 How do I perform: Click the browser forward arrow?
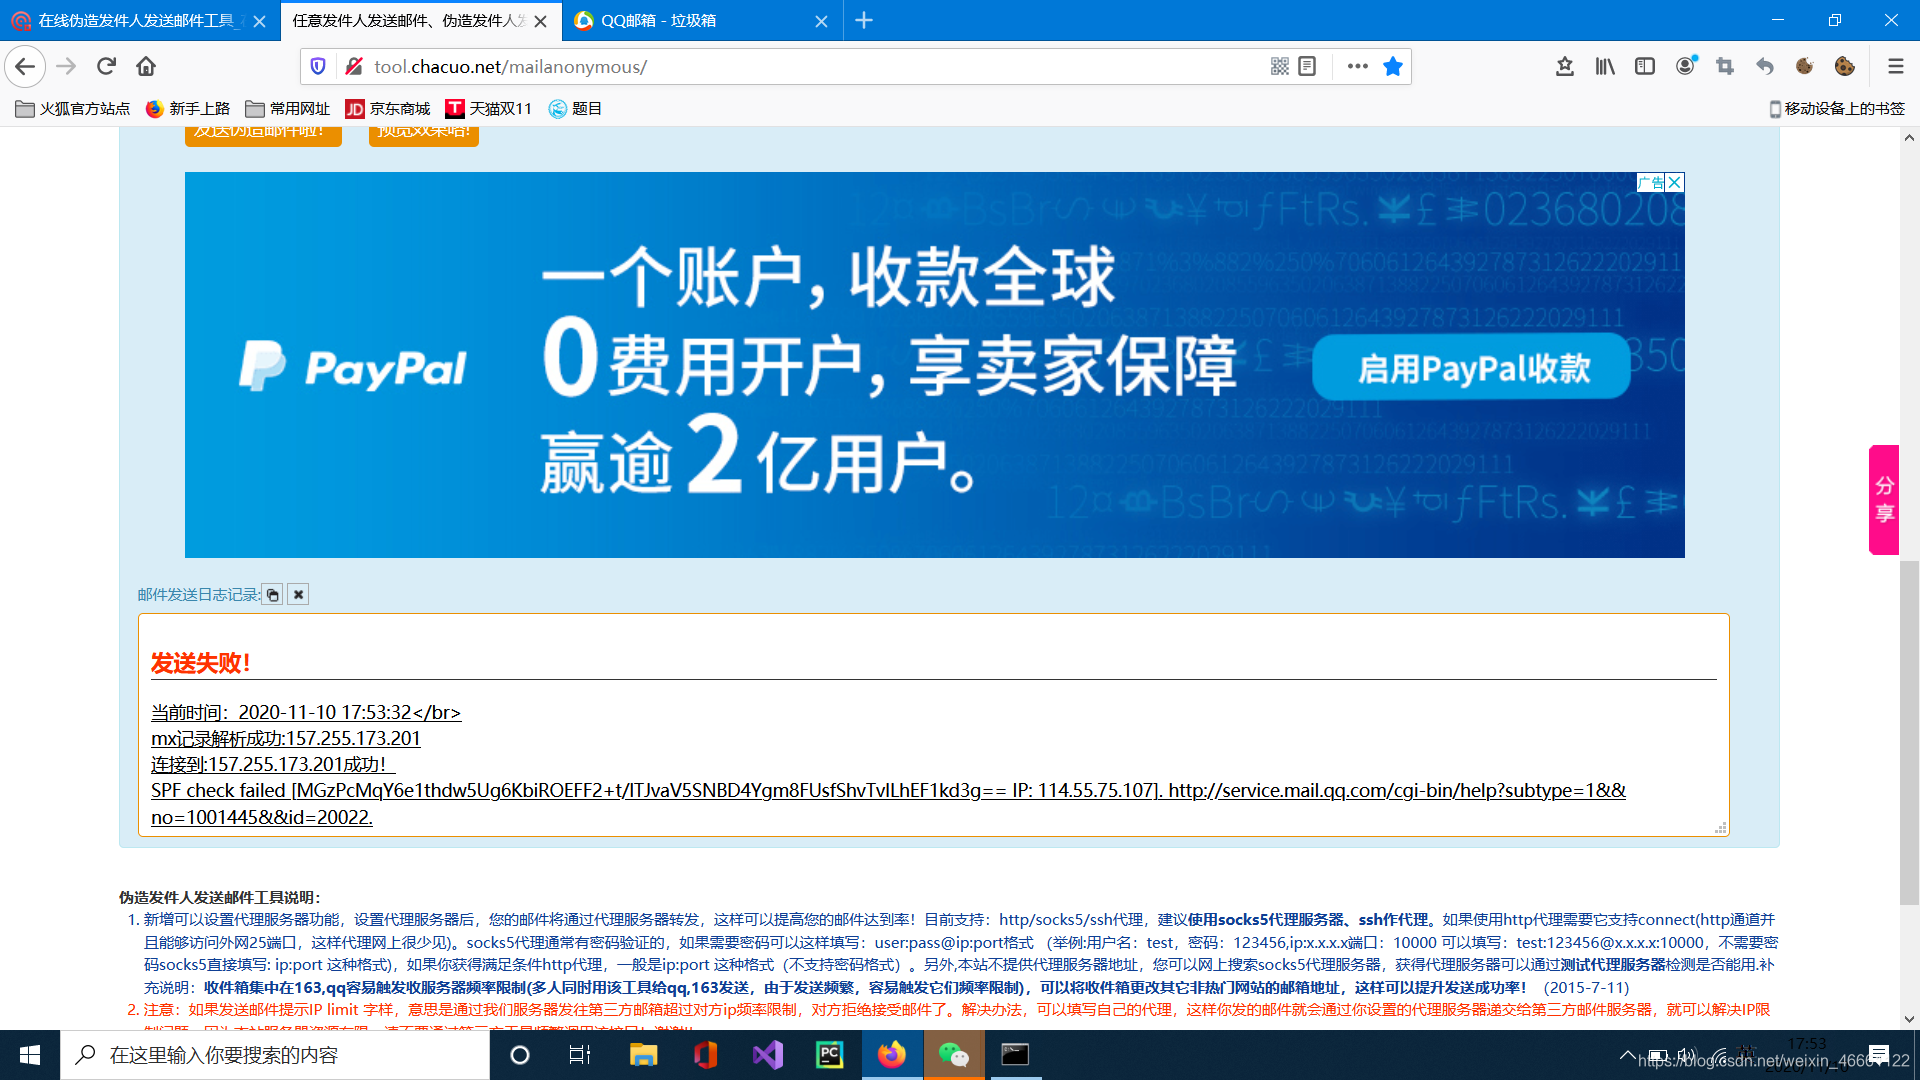(66, 66)
